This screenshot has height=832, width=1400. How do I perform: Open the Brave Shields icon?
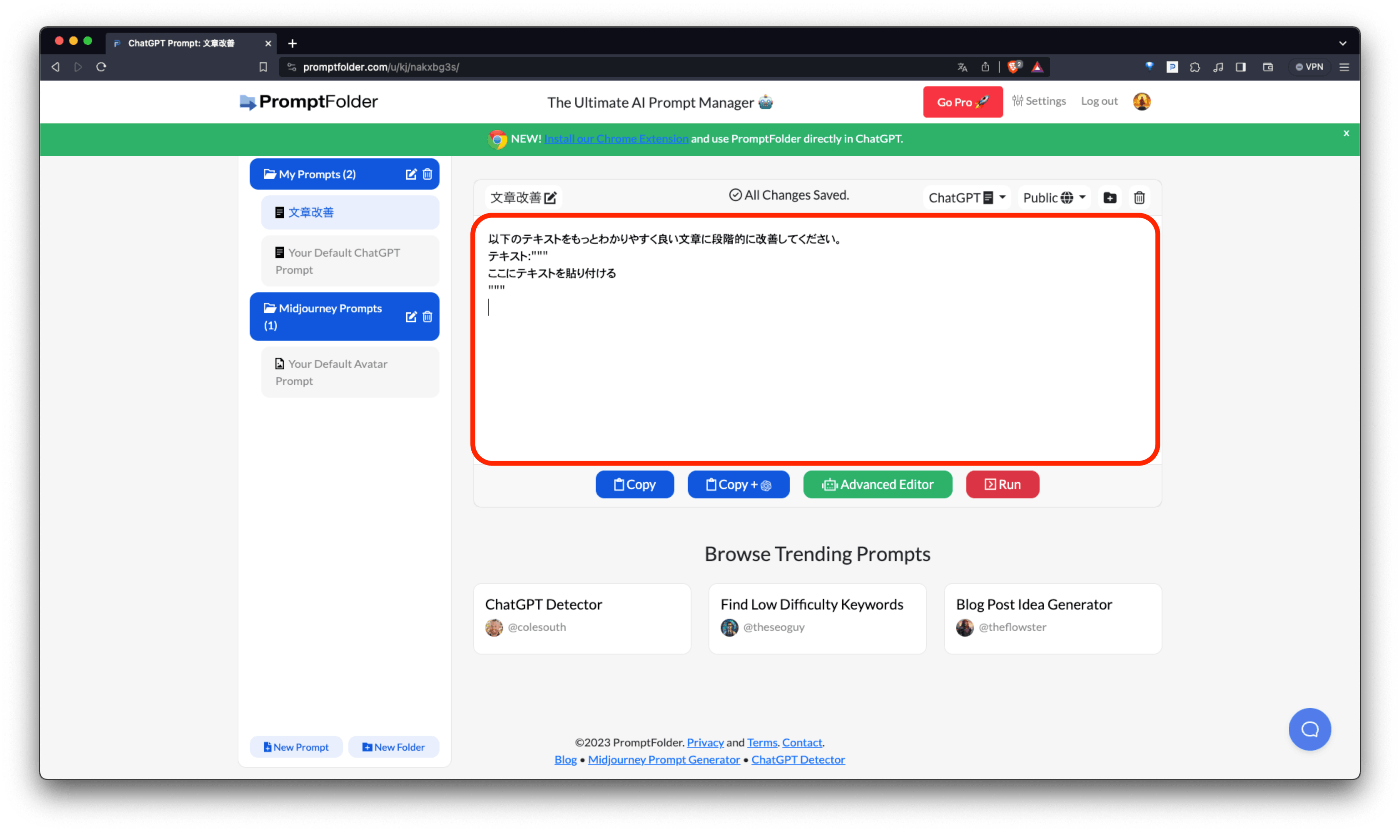point(1014,67)
